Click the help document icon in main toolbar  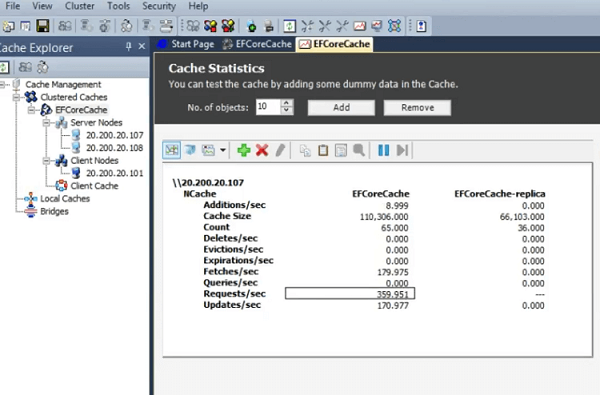pos(421,26)
